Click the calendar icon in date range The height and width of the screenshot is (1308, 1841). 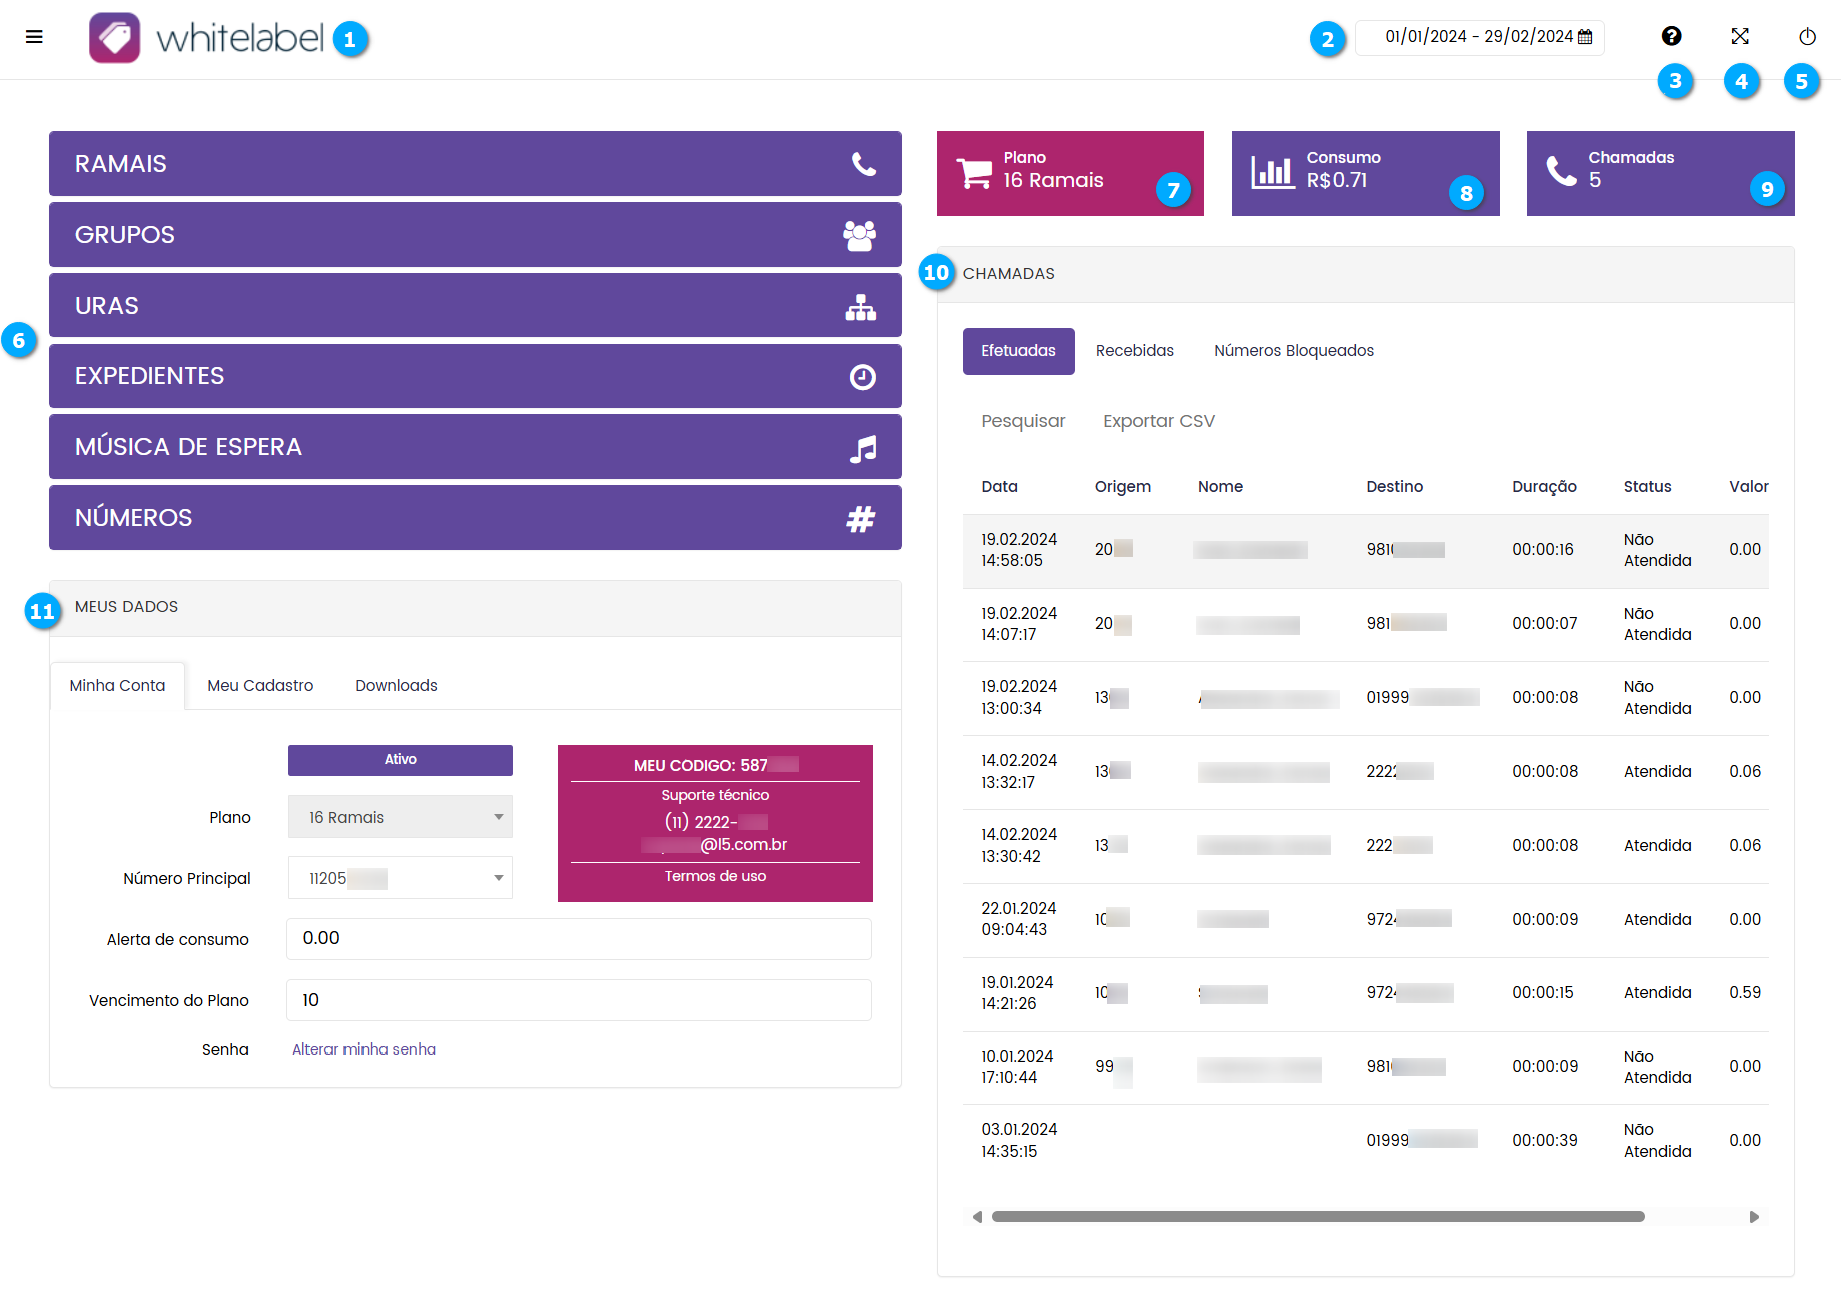tap(1585, 37)
